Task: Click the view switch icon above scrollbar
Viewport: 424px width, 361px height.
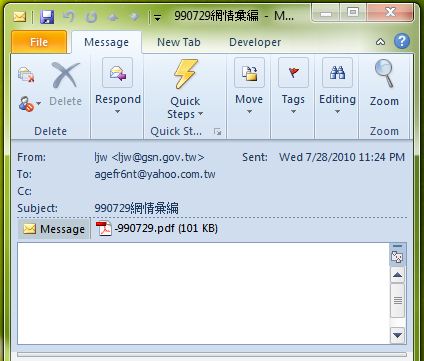Action: [397, 257]
